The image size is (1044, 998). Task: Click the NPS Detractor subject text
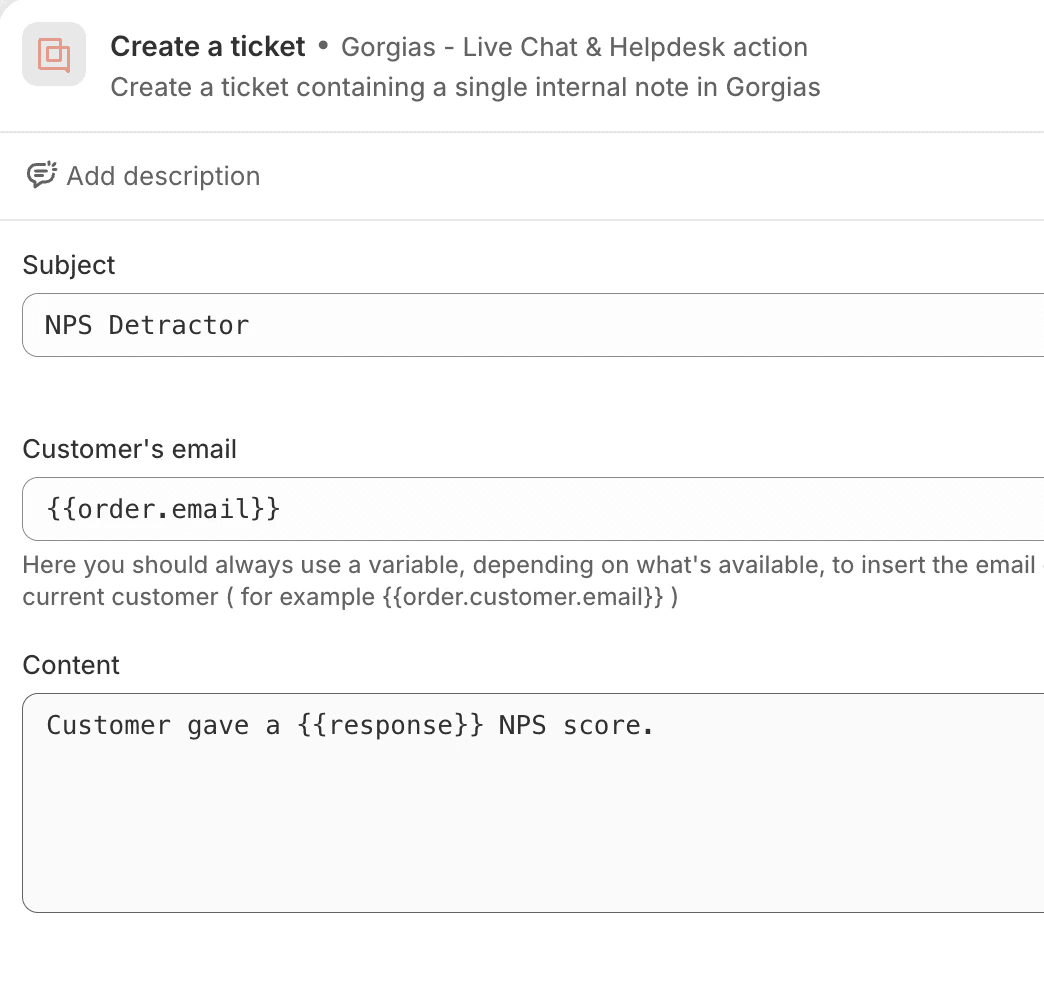[147, 325]
